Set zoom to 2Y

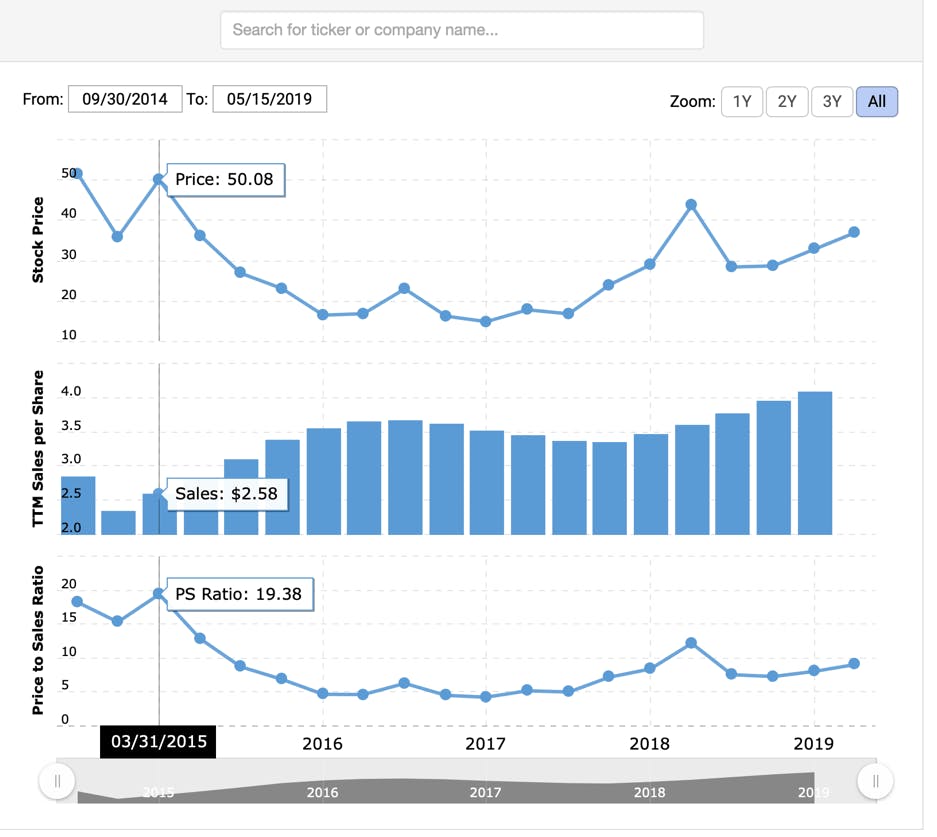click(786, 102)
